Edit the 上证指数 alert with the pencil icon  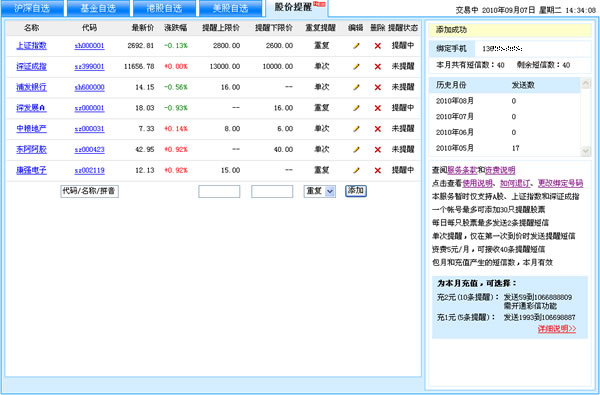point(356,46)
